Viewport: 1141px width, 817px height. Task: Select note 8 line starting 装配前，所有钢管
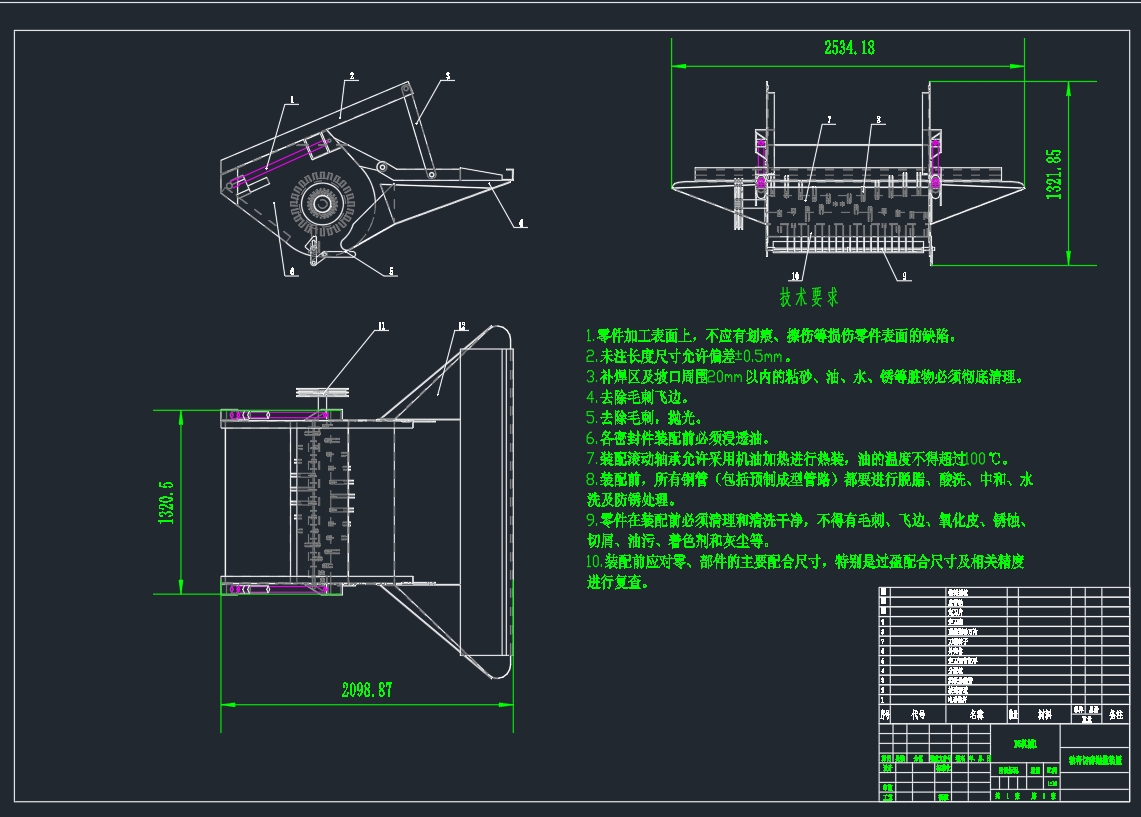click(809, 479)
